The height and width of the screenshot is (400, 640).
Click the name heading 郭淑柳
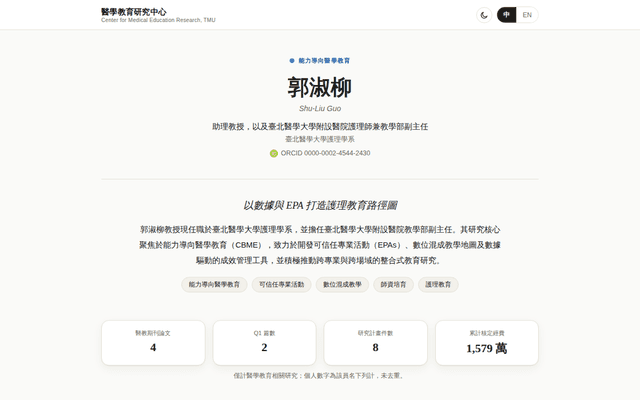320,87
